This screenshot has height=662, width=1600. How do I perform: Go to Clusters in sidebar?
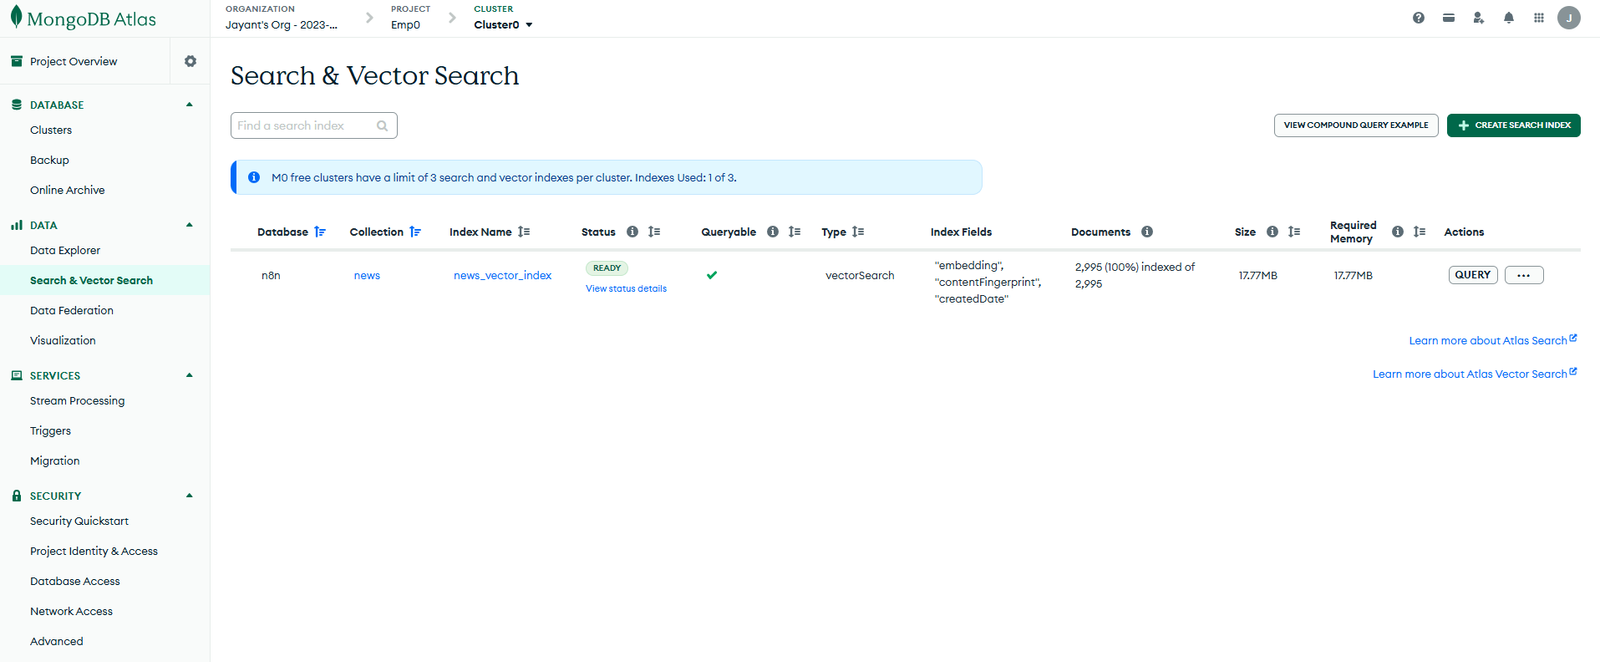[x=51, y=130]
